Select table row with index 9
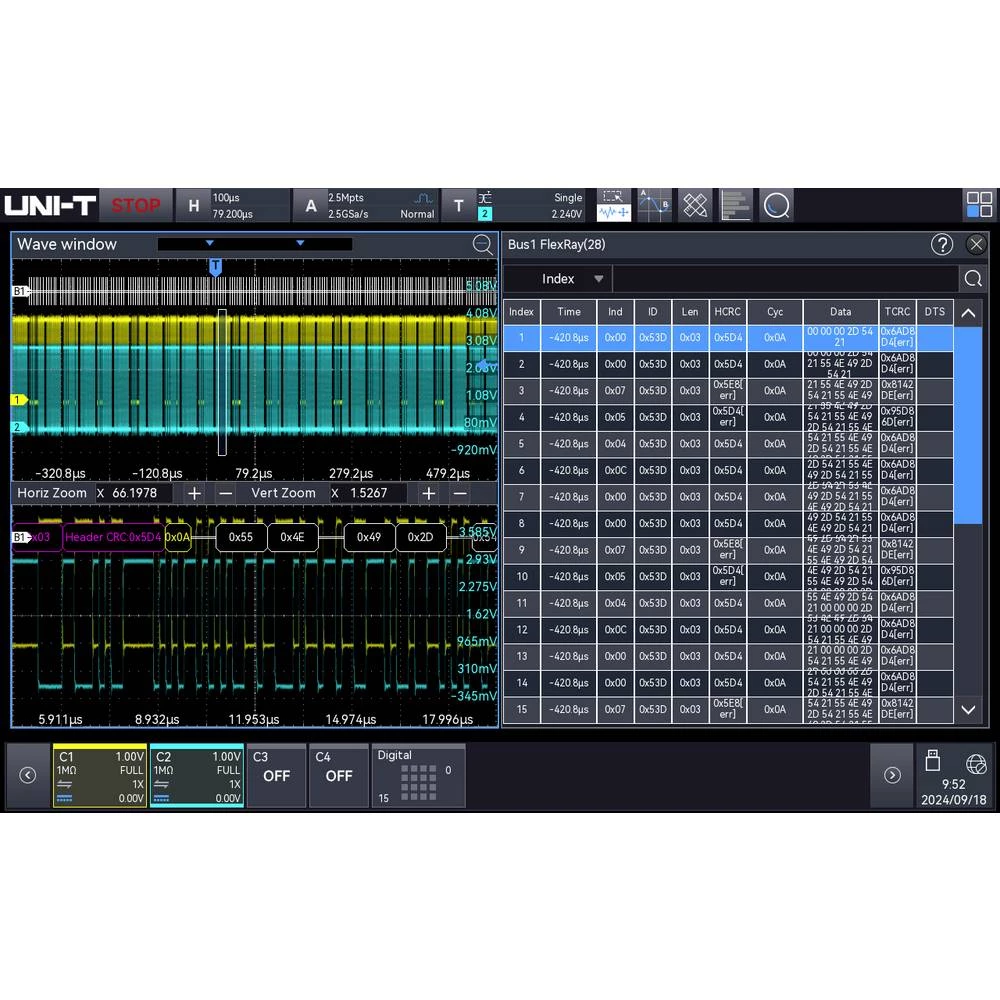Viewport: 1000px width, 1000px height. pyautogui.click(x=728, y=550)
